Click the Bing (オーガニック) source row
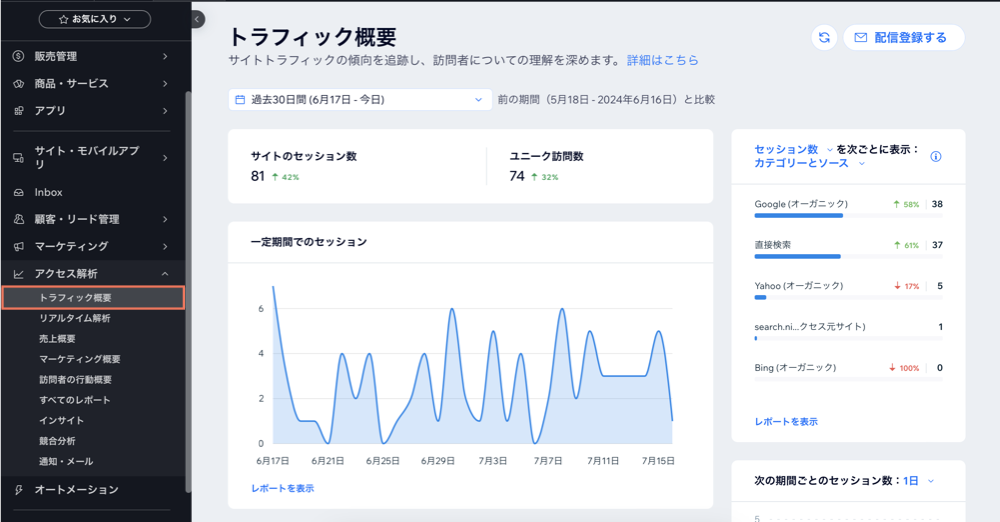This screenshot has width=1000, height=522. point(848,372)
